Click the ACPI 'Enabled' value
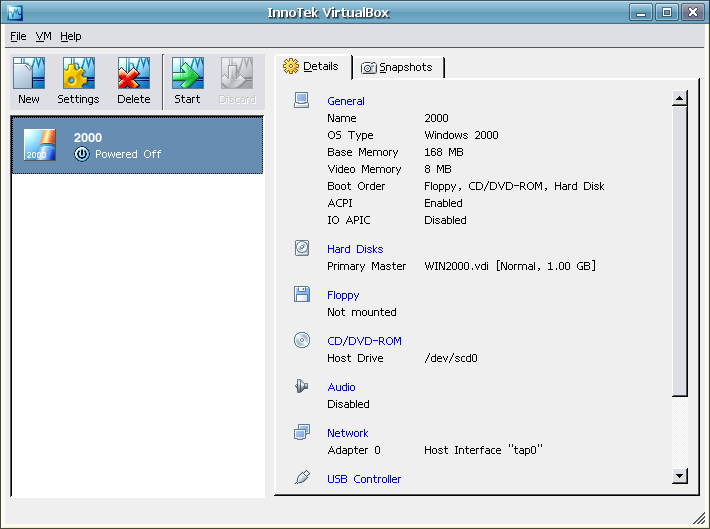This screenshot has height=529, width=710. [x=443, y=203]
